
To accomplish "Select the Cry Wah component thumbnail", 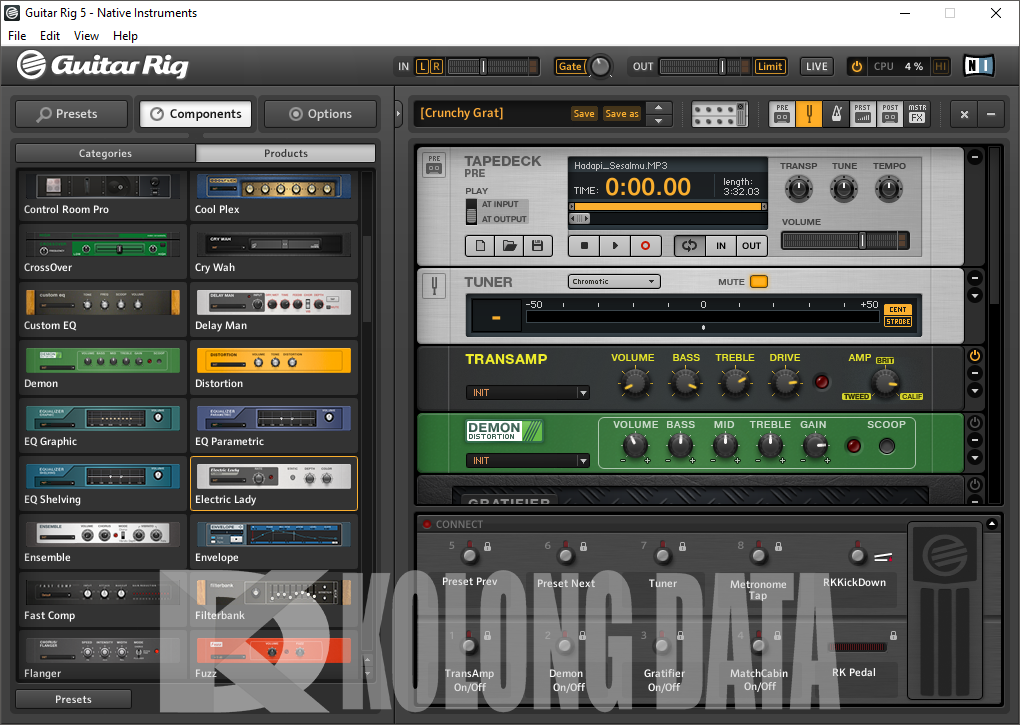I will click(274, 251).
